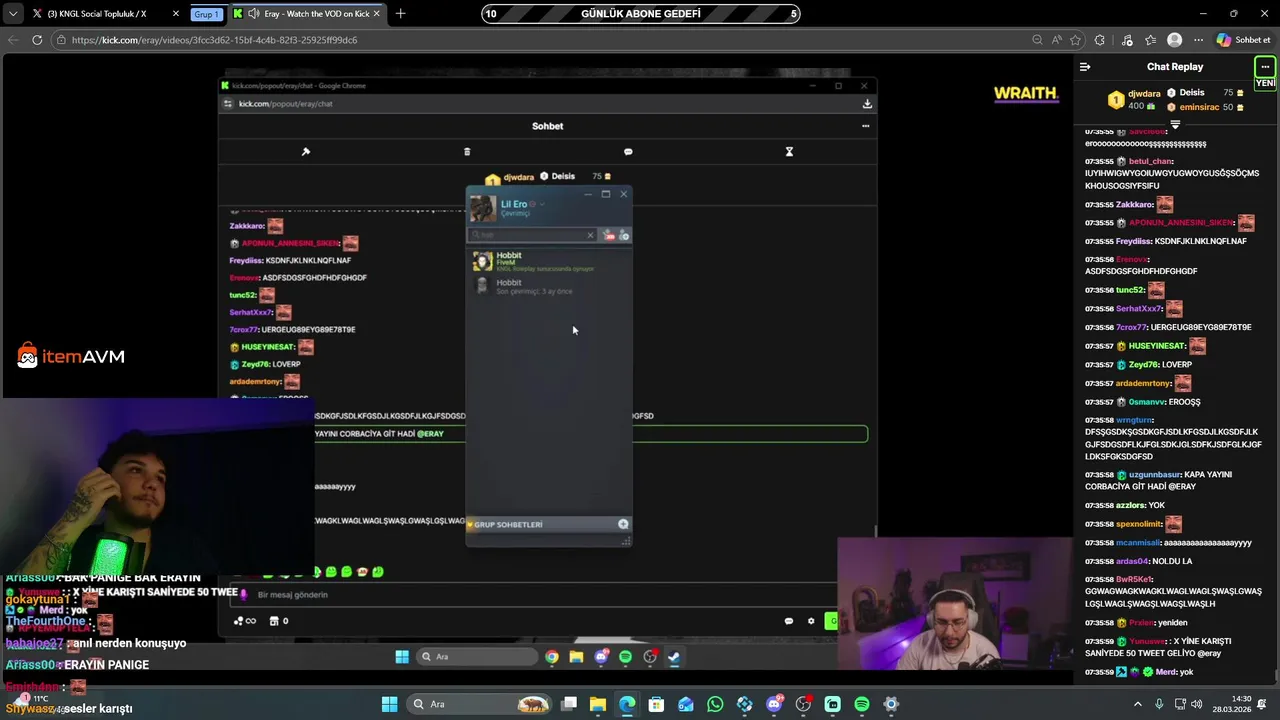Select the Eray VOD on Kick tab
Screen dimensions: 1280x720
pyautogui.click(x=305, y=14)
